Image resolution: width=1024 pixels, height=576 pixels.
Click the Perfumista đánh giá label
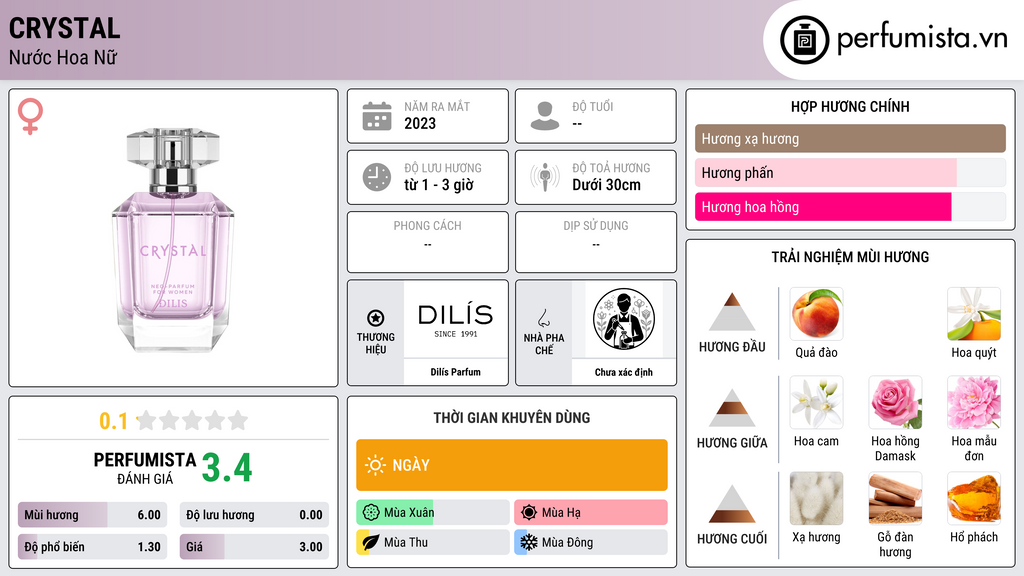[145, 468]
